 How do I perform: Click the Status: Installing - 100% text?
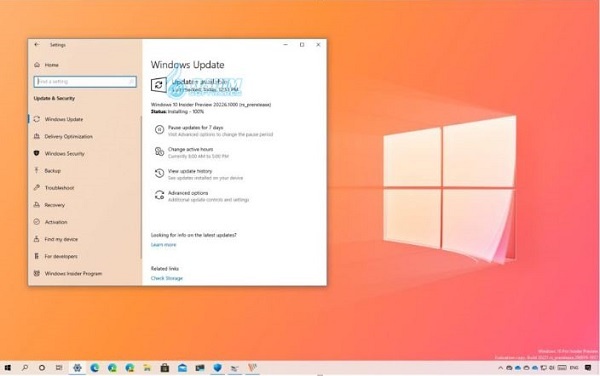(x=178, y=112)
